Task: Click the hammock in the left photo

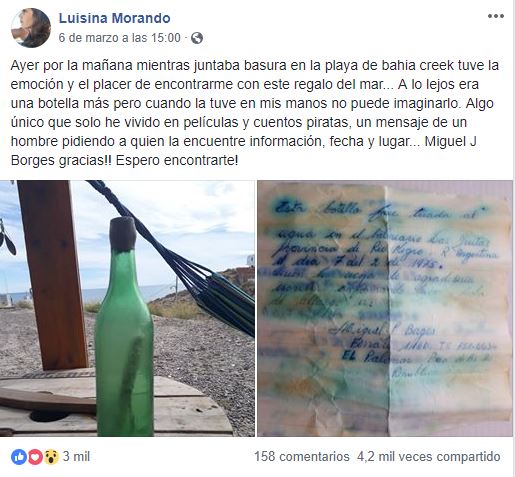Action: [187, 260]
